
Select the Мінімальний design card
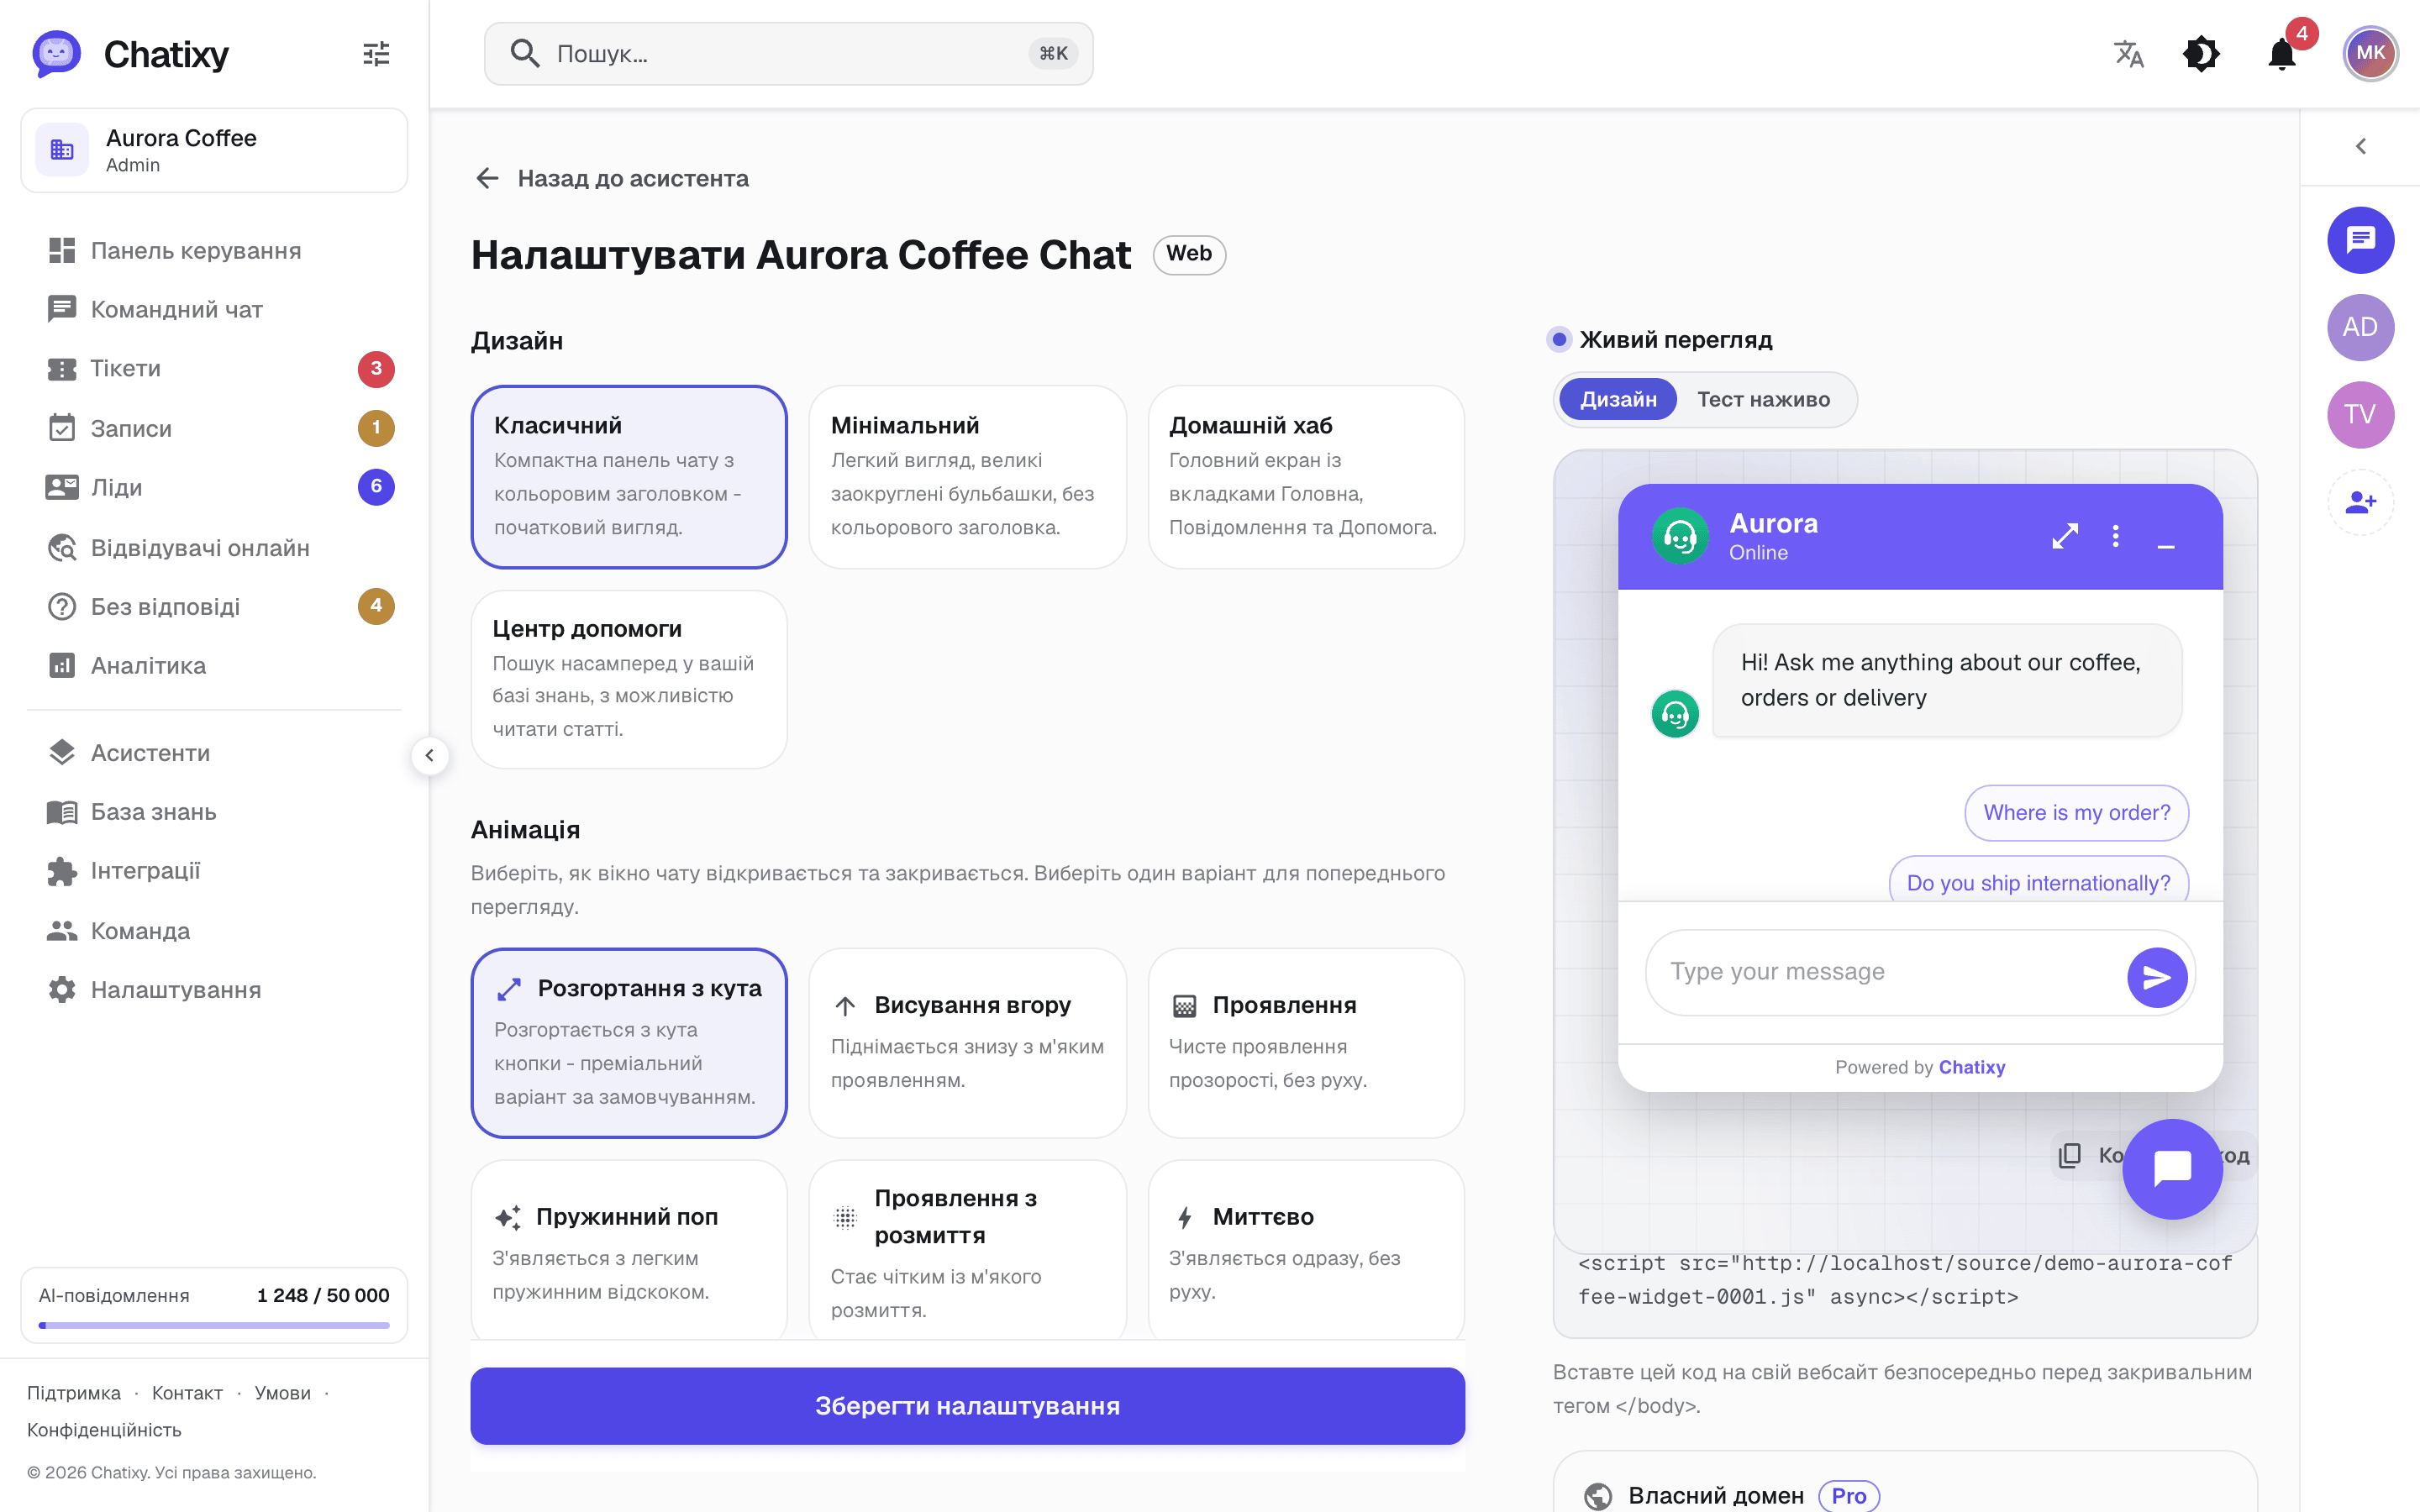click(967, 477)
